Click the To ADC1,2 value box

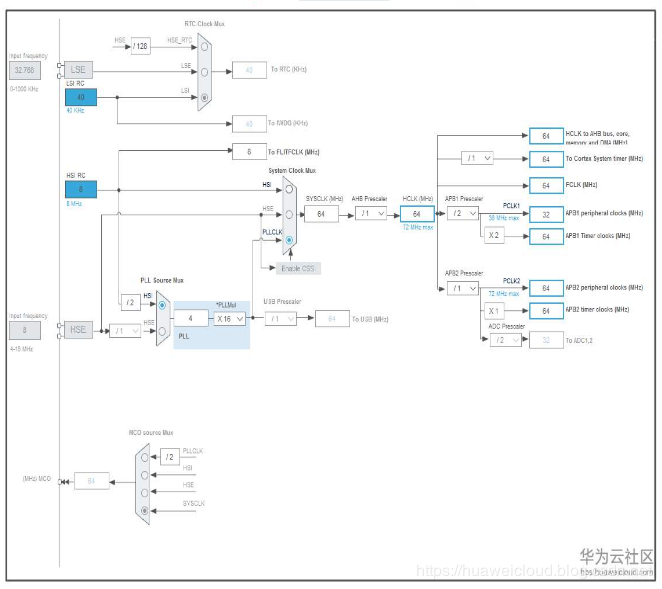pyautogui.click(x=546, y=340)
